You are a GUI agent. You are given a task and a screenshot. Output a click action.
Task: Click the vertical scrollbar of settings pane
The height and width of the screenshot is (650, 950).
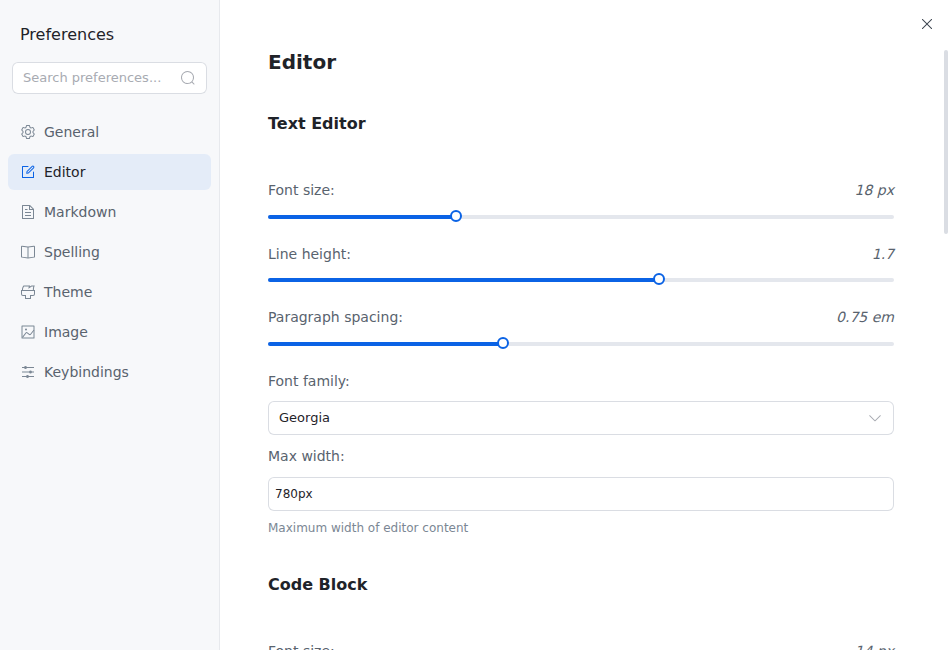[946, 142]
